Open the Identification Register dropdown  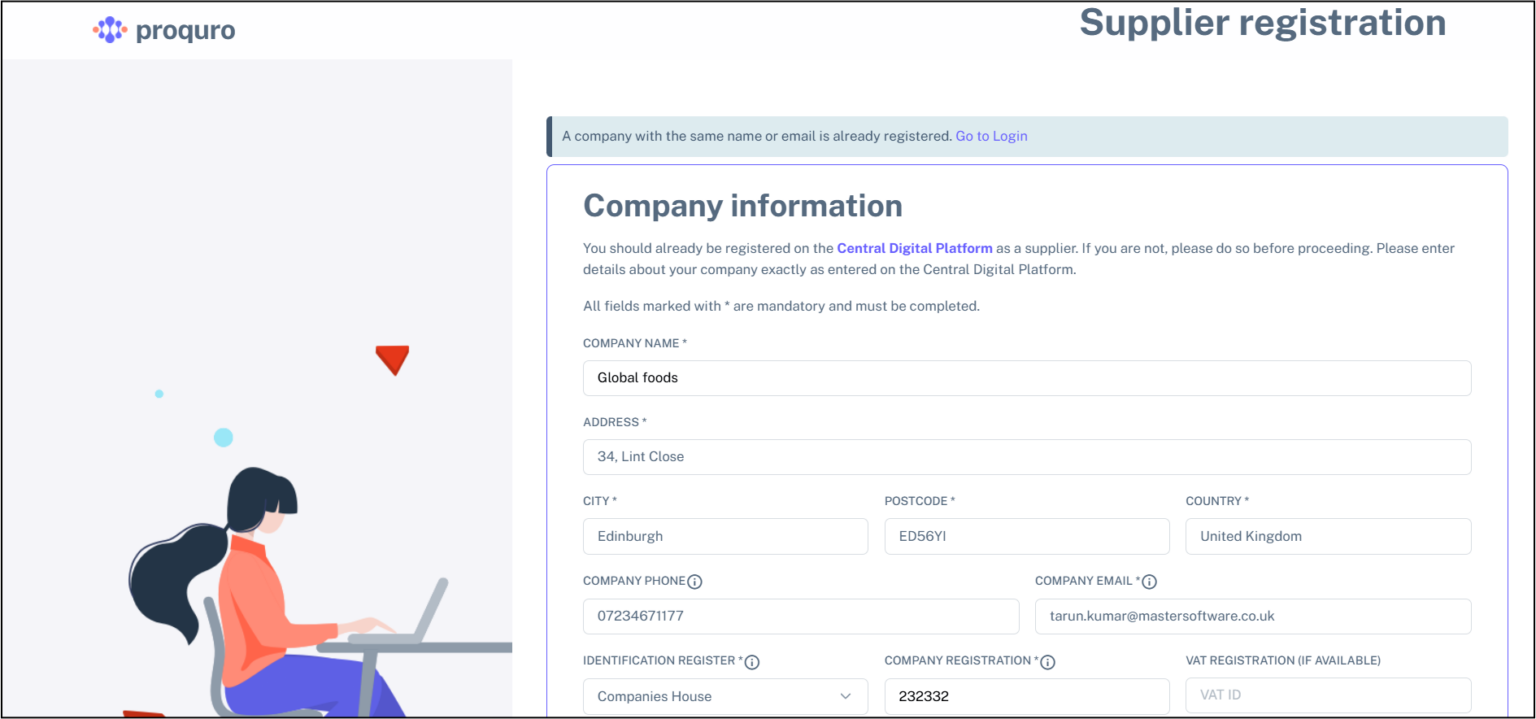pyautogui.click(x=725, y=696)
